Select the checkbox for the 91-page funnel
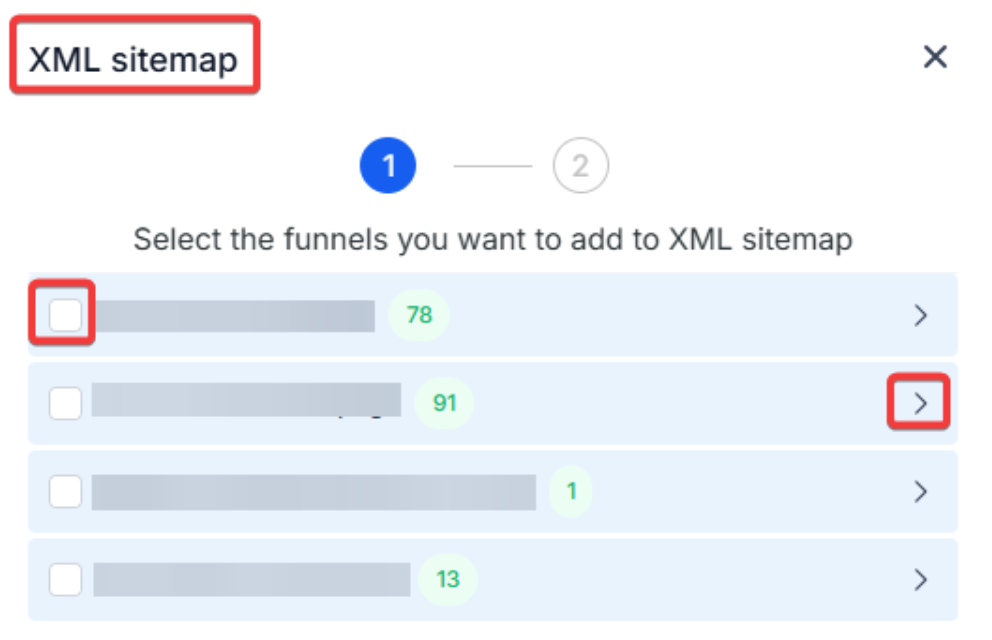The image size is (992, 640). point(66,403)
